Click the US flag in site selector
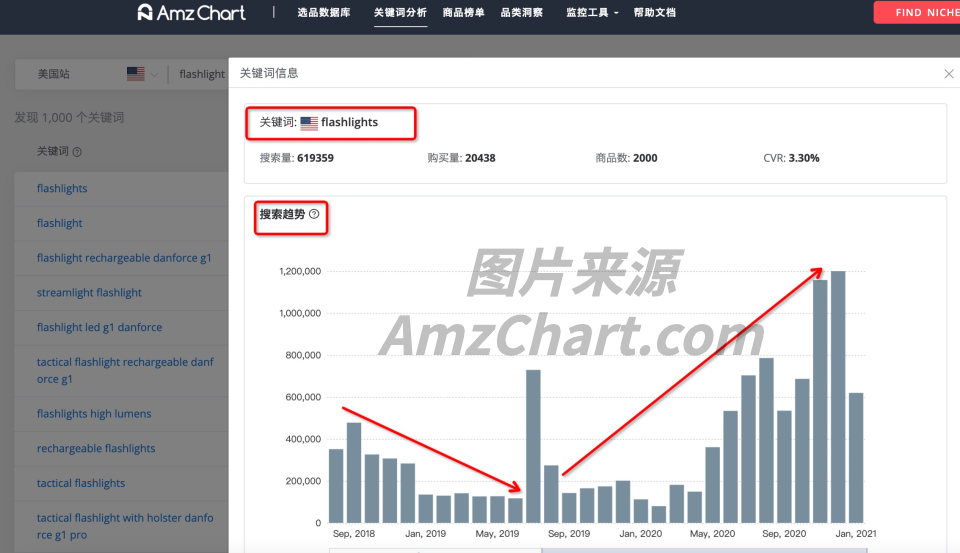This screenshot has width=960, height=553. [x=136, y=74]
